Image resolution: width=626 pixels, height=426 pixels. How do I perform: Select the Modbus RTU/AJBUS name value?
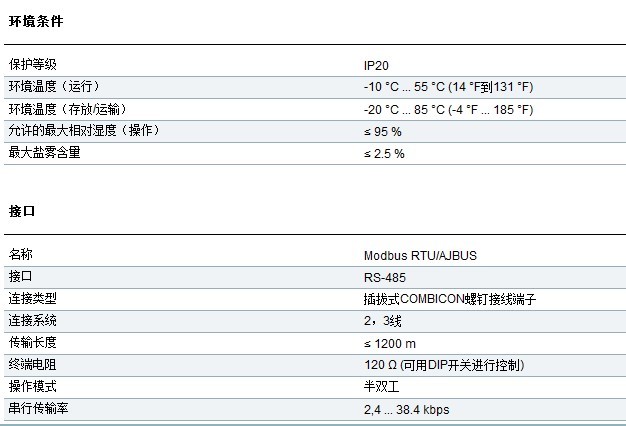(420, 255)
